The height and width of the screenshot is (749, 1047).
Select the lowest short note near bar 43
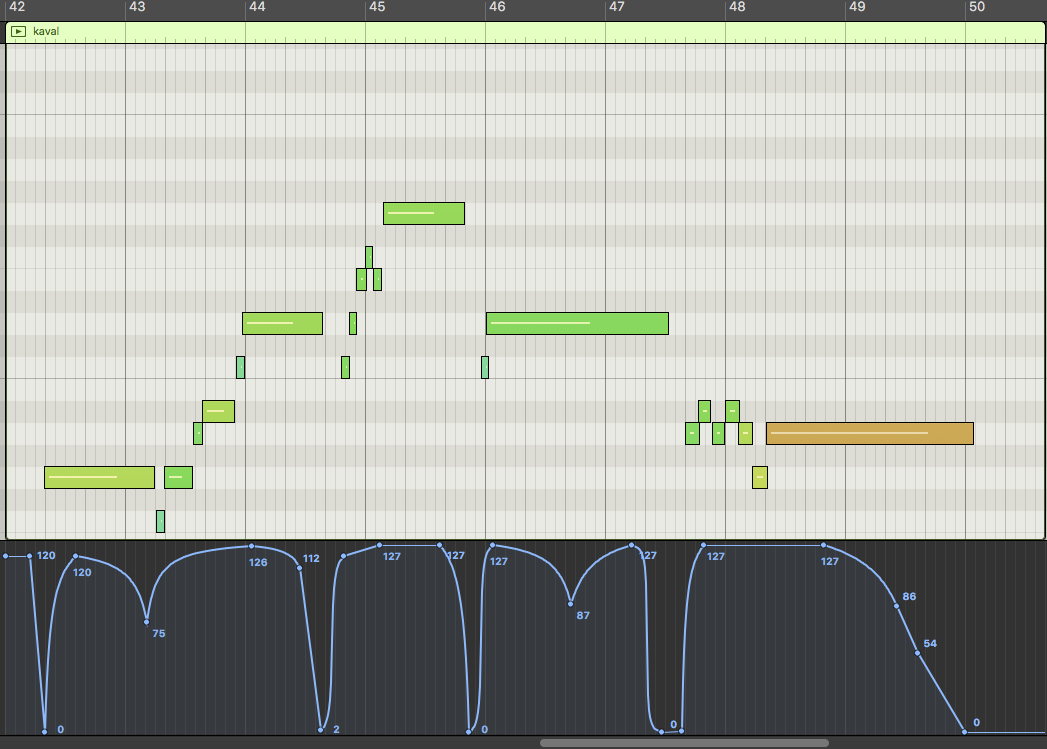click(x=160, y=521)
